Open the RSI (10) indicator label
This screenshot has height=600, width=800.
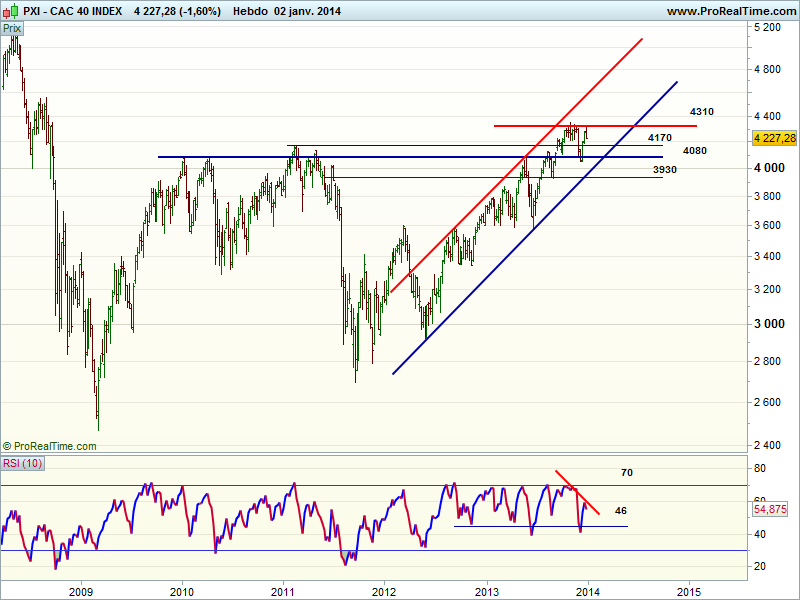pyautogui.click(x=20, y=463)
